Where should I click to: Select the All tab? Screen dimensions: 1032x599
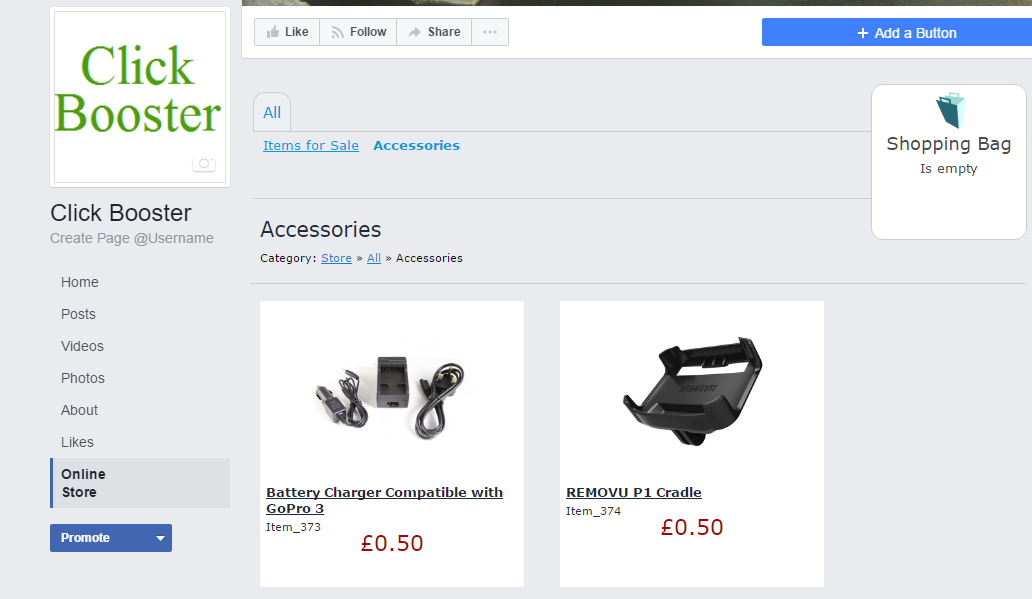[x=272, y=113]
